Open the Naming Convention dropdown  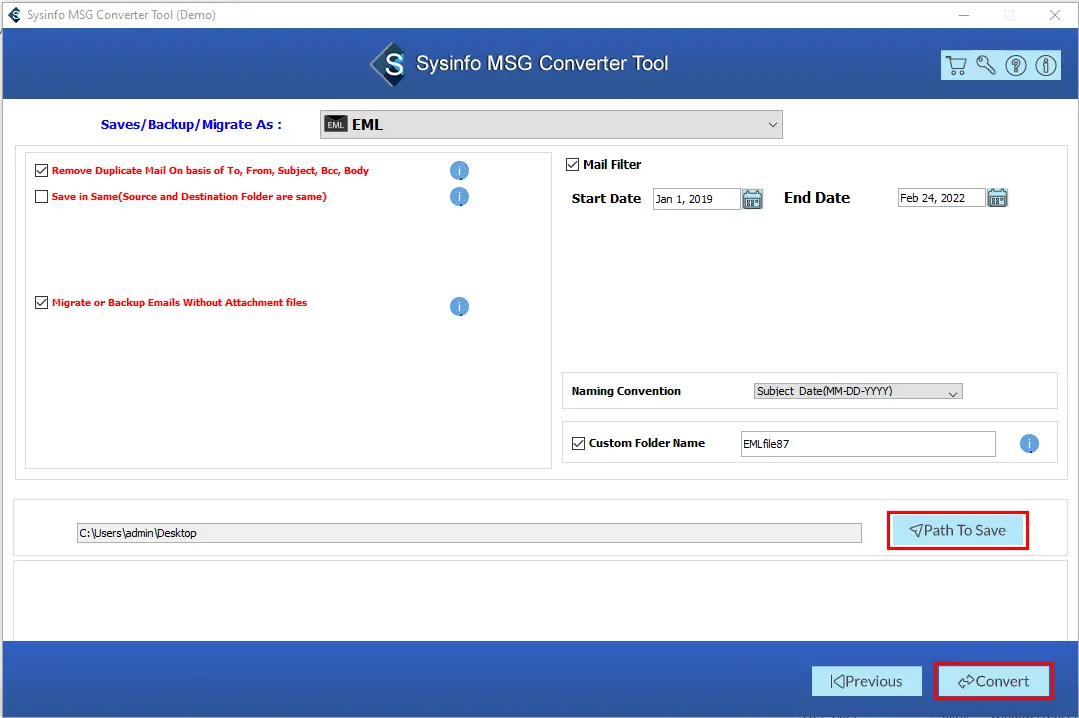click(x=858, y=391)
